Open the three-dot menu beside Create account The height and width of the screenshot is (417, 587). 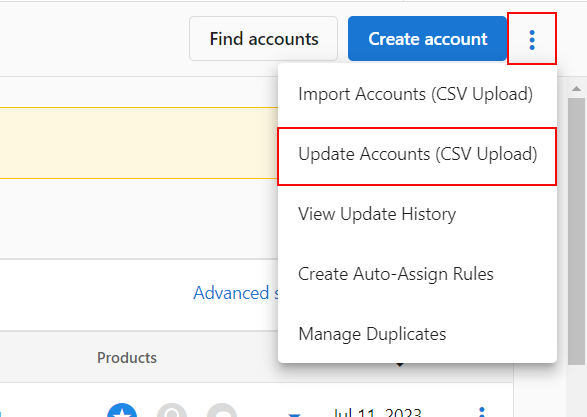point(532,39)
